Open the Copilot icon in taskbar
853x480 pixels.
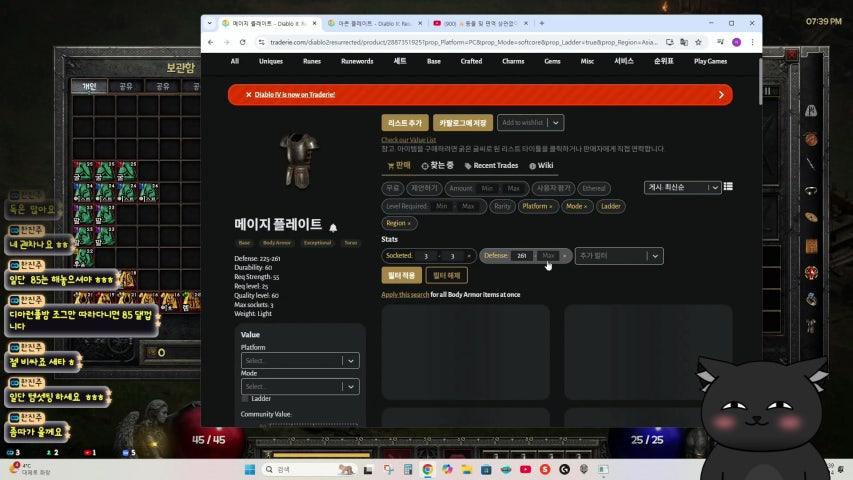[447, 469]
